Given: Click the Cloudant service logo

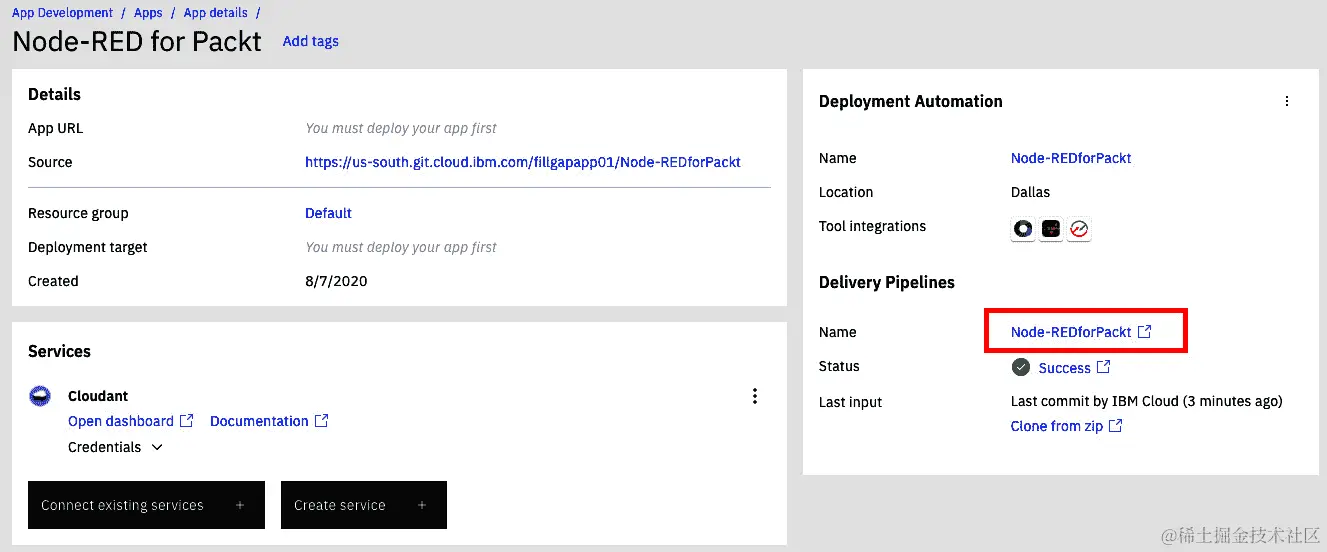Looking at the screenshot, I should [x=40, y=396].
